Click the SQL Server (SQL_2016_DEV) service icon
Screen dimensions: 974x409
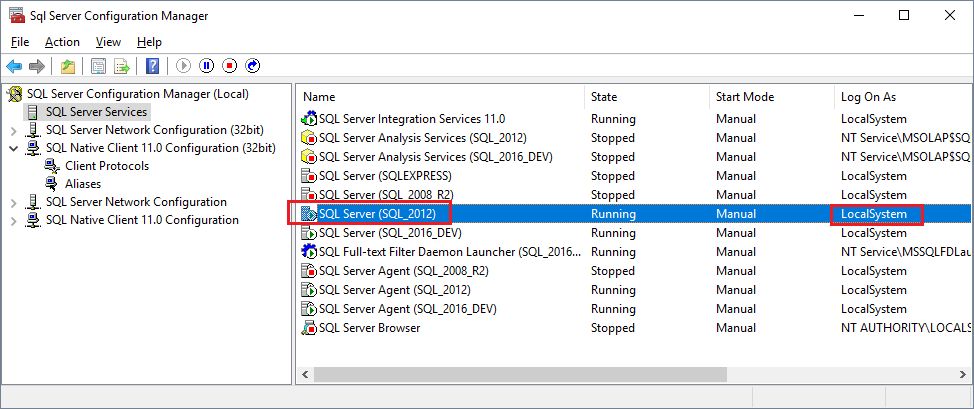[x=309, y=233]
